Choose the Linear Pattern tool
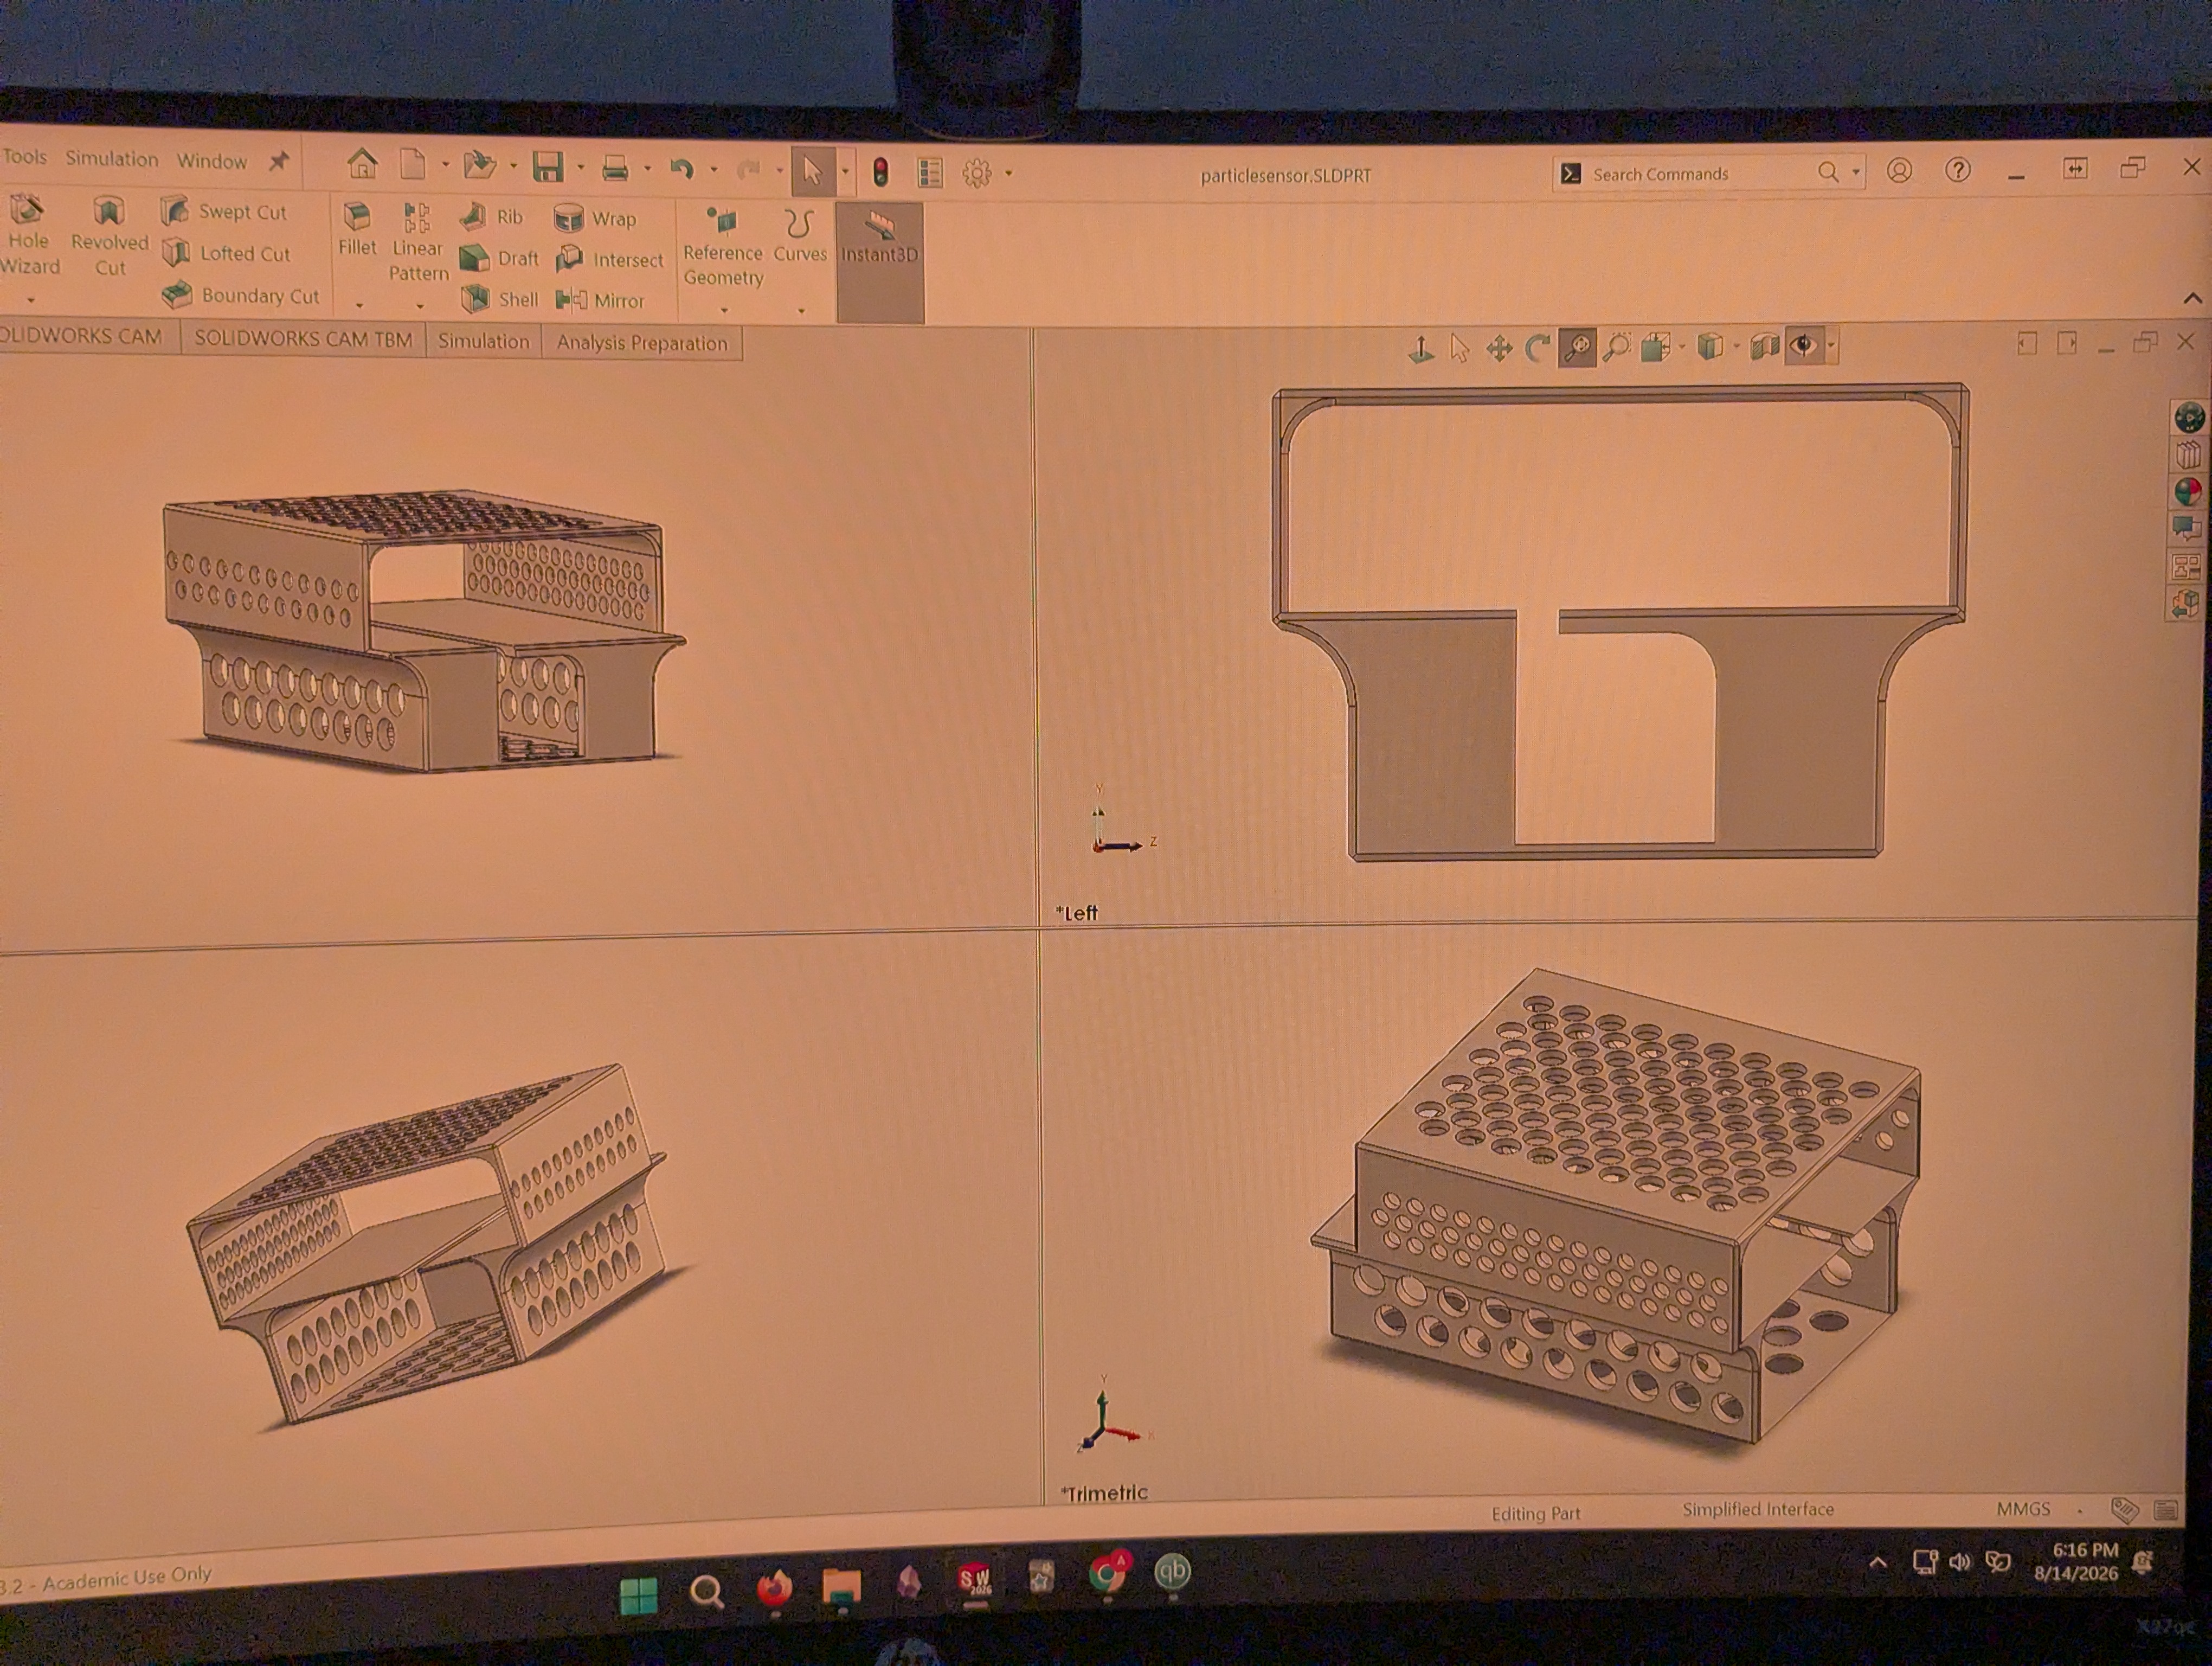 (x=418, y=242)
